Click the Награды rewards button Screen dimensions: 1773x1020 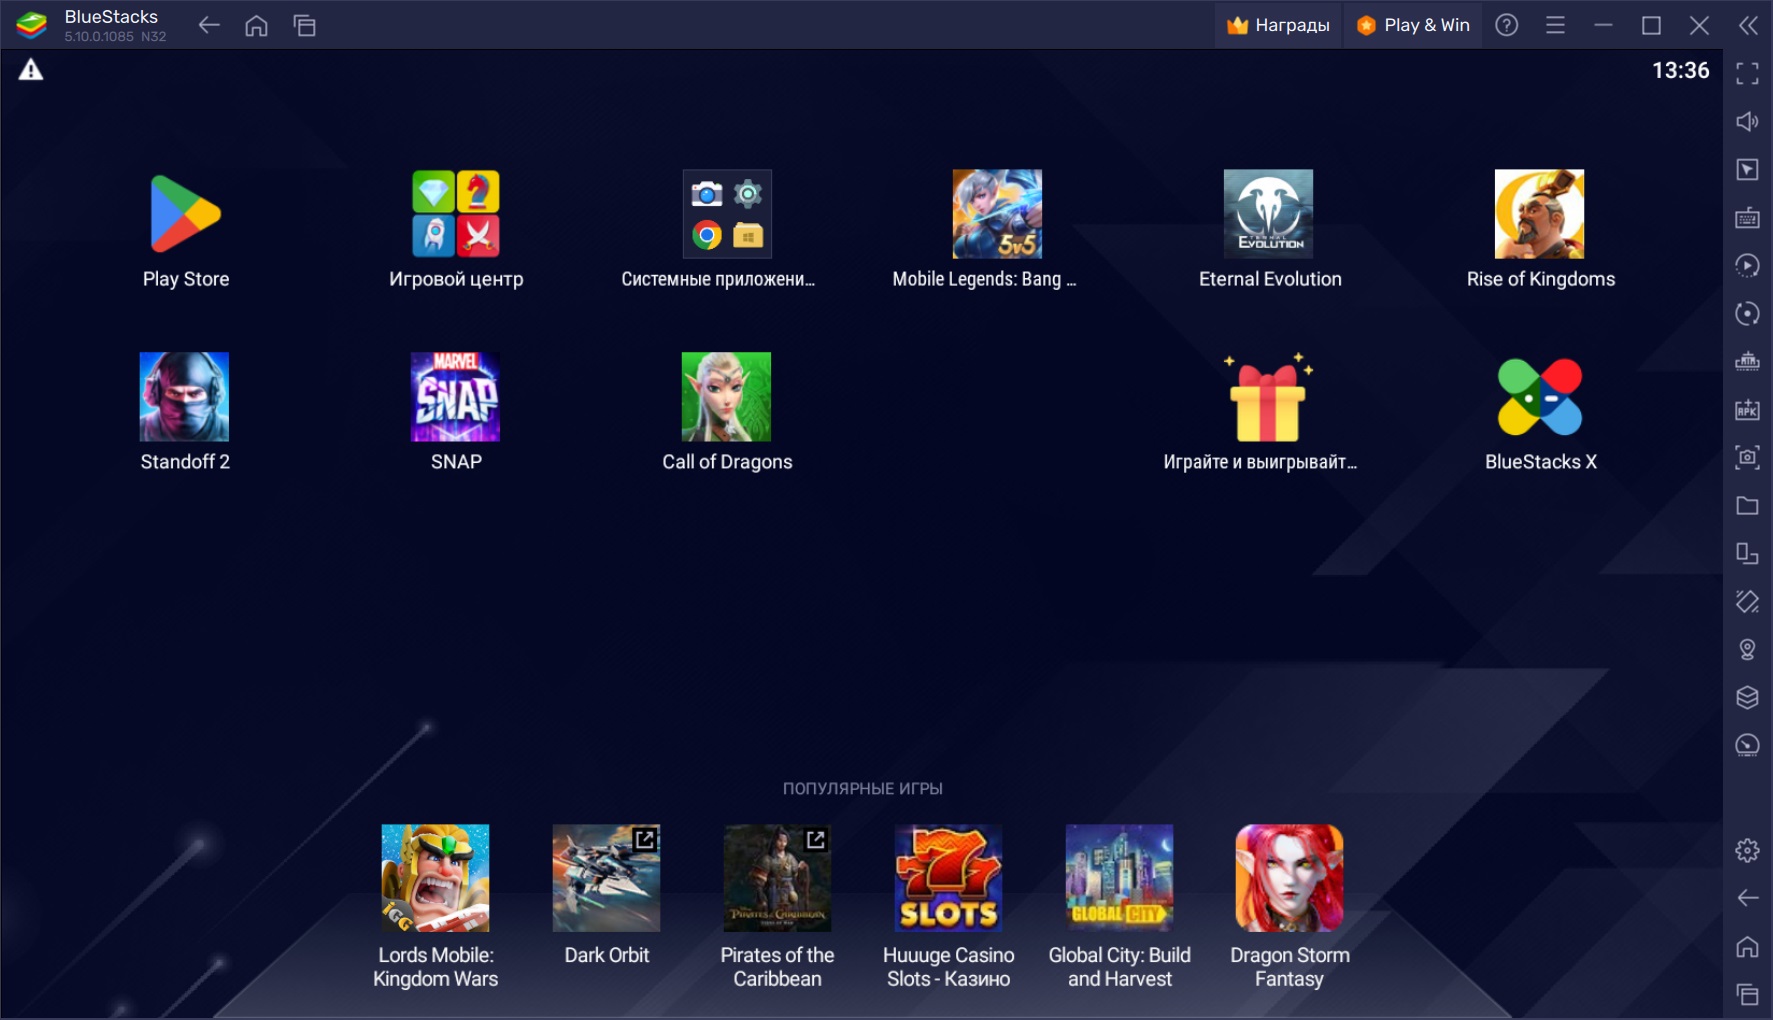coord(1278,25)
